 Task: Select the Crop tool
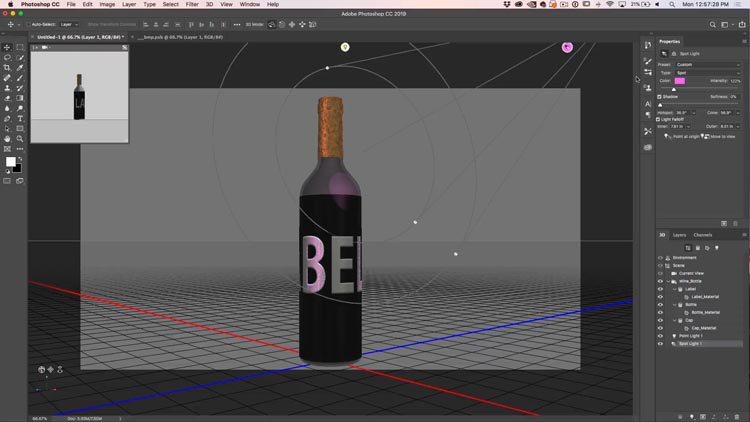click(x=7, y=67)
